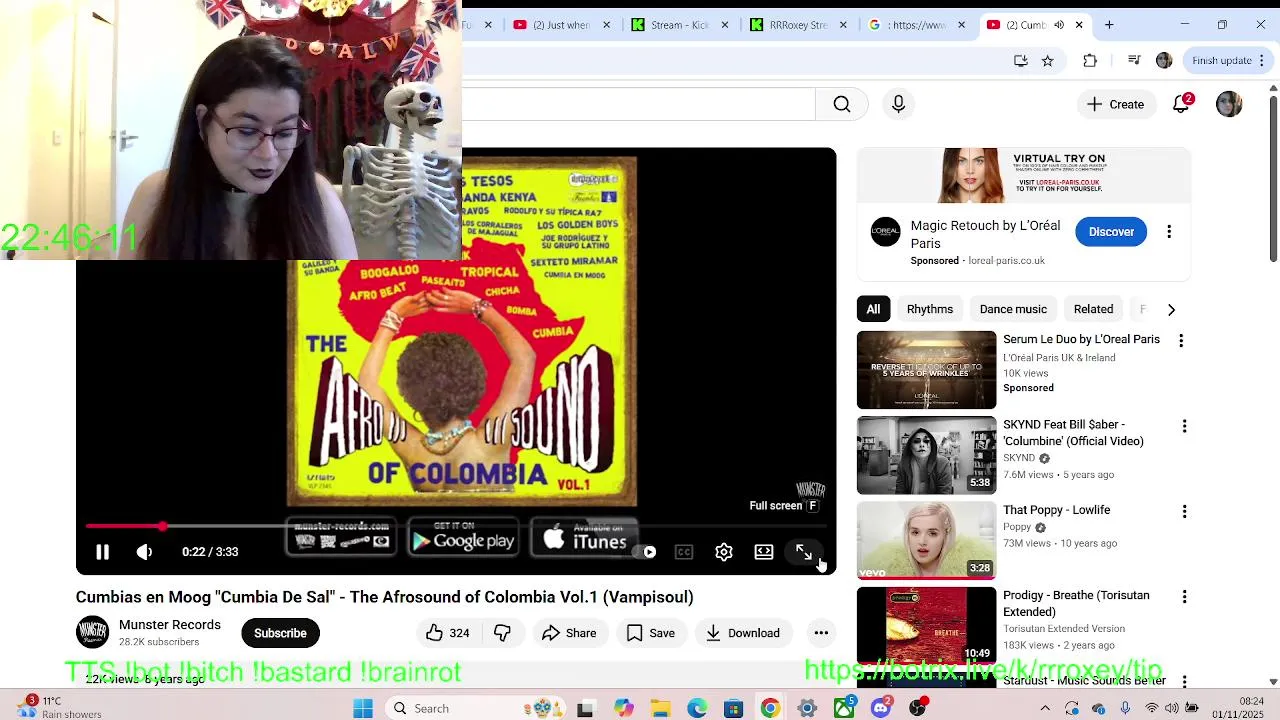Open YouTube account avatar menu

1229,104
